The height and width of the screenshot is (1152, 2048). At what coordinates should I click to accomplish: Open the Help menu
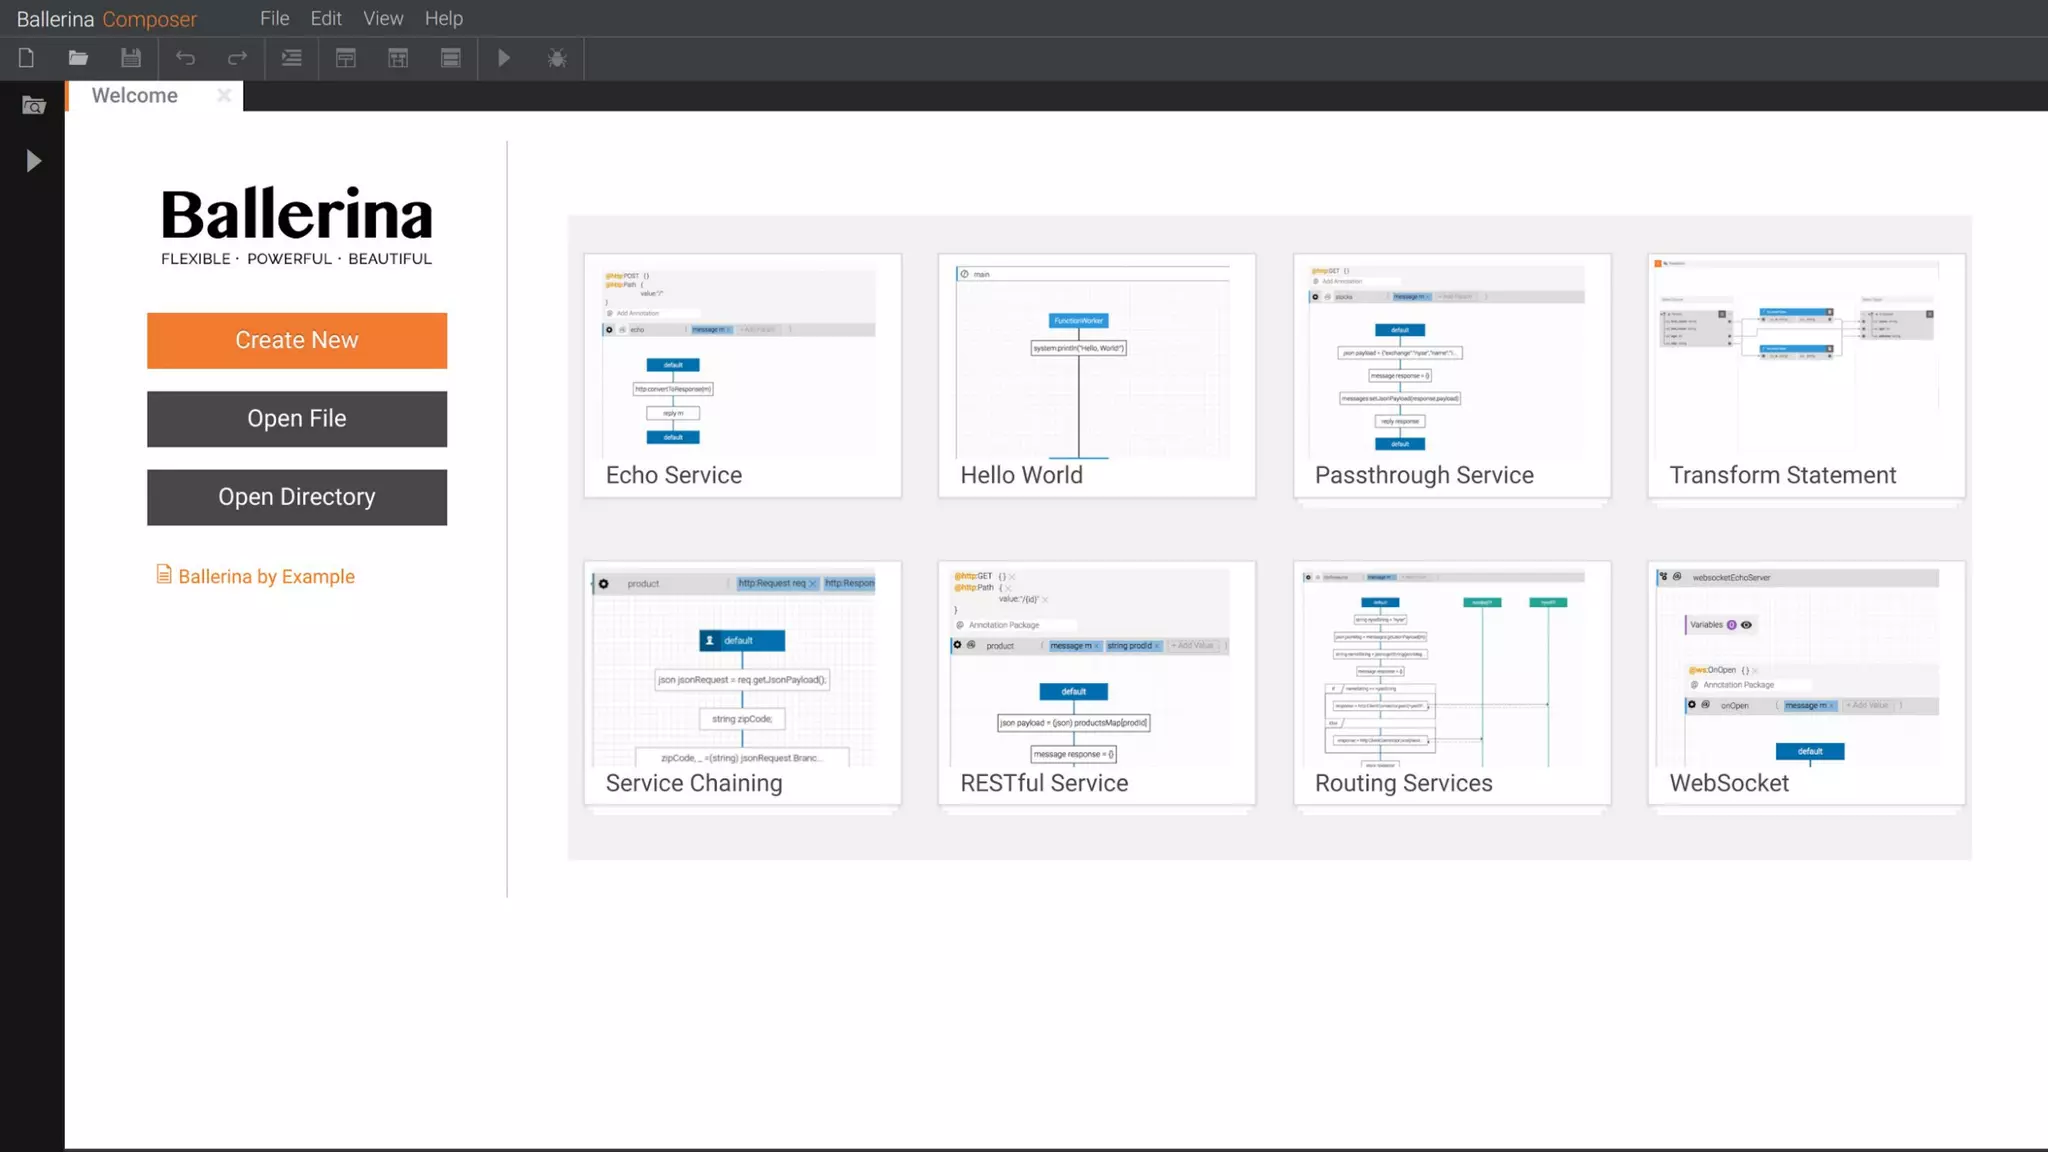click(443, 18)
